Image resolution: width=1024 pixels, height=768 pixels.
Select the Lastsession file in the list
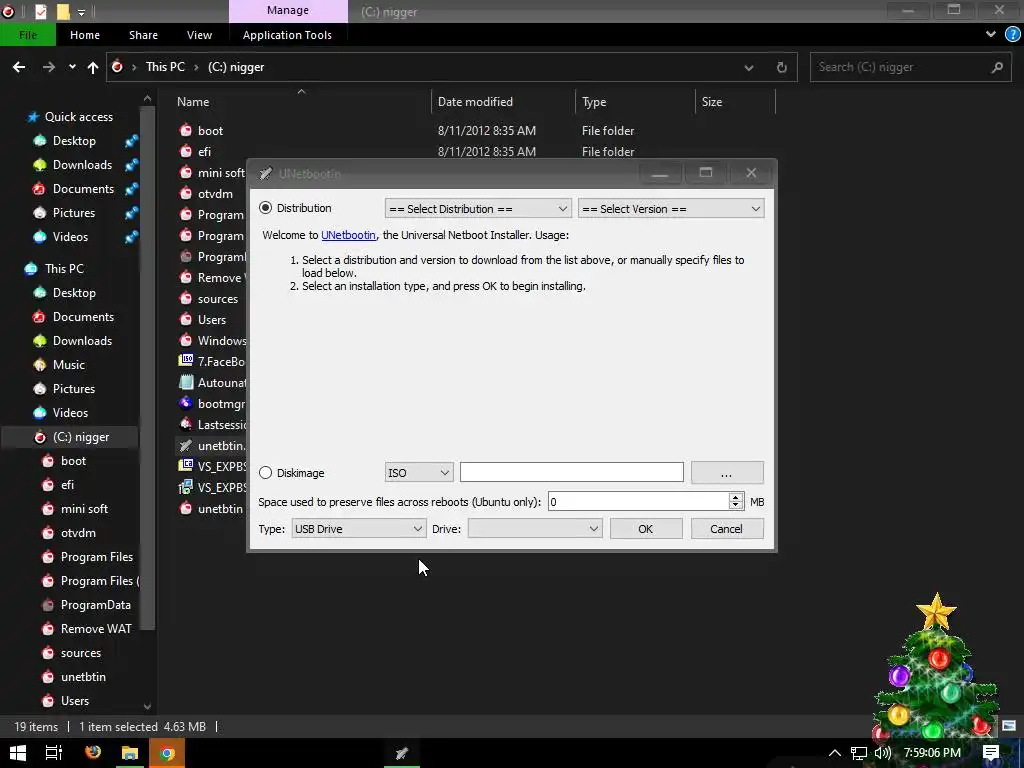point(212,424)
